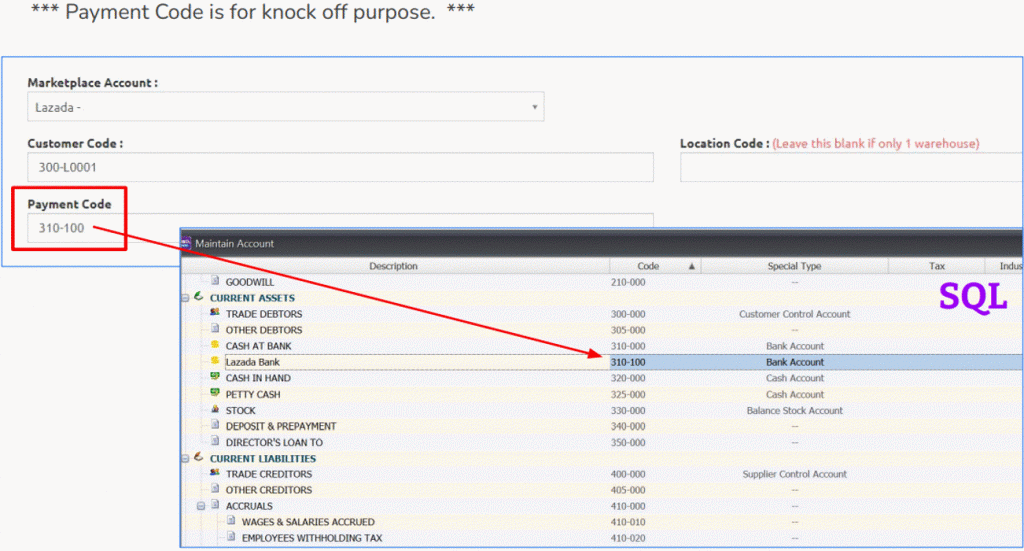Select the WAGES & SALARIES ACCRUED account

coord(308,522)
